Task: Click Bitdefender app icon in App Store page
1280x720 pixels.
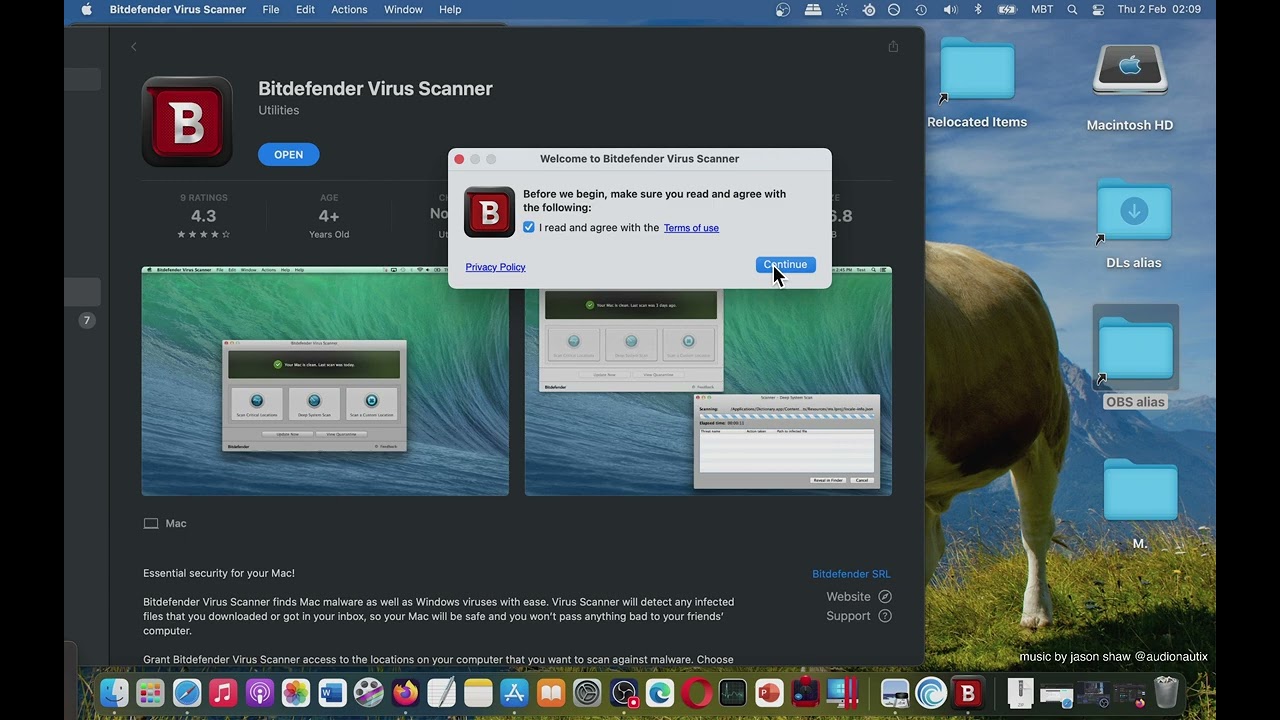Action: pos(187,121)
